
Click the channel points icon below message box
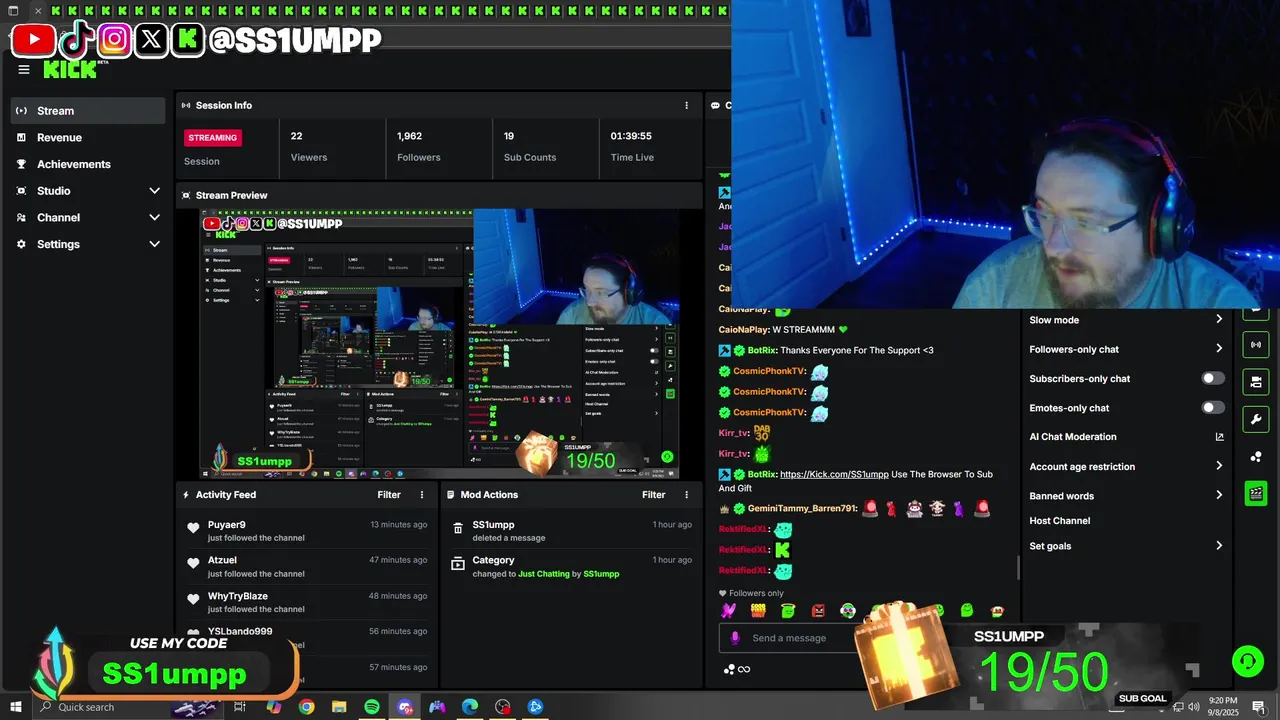tap(730, 670)
